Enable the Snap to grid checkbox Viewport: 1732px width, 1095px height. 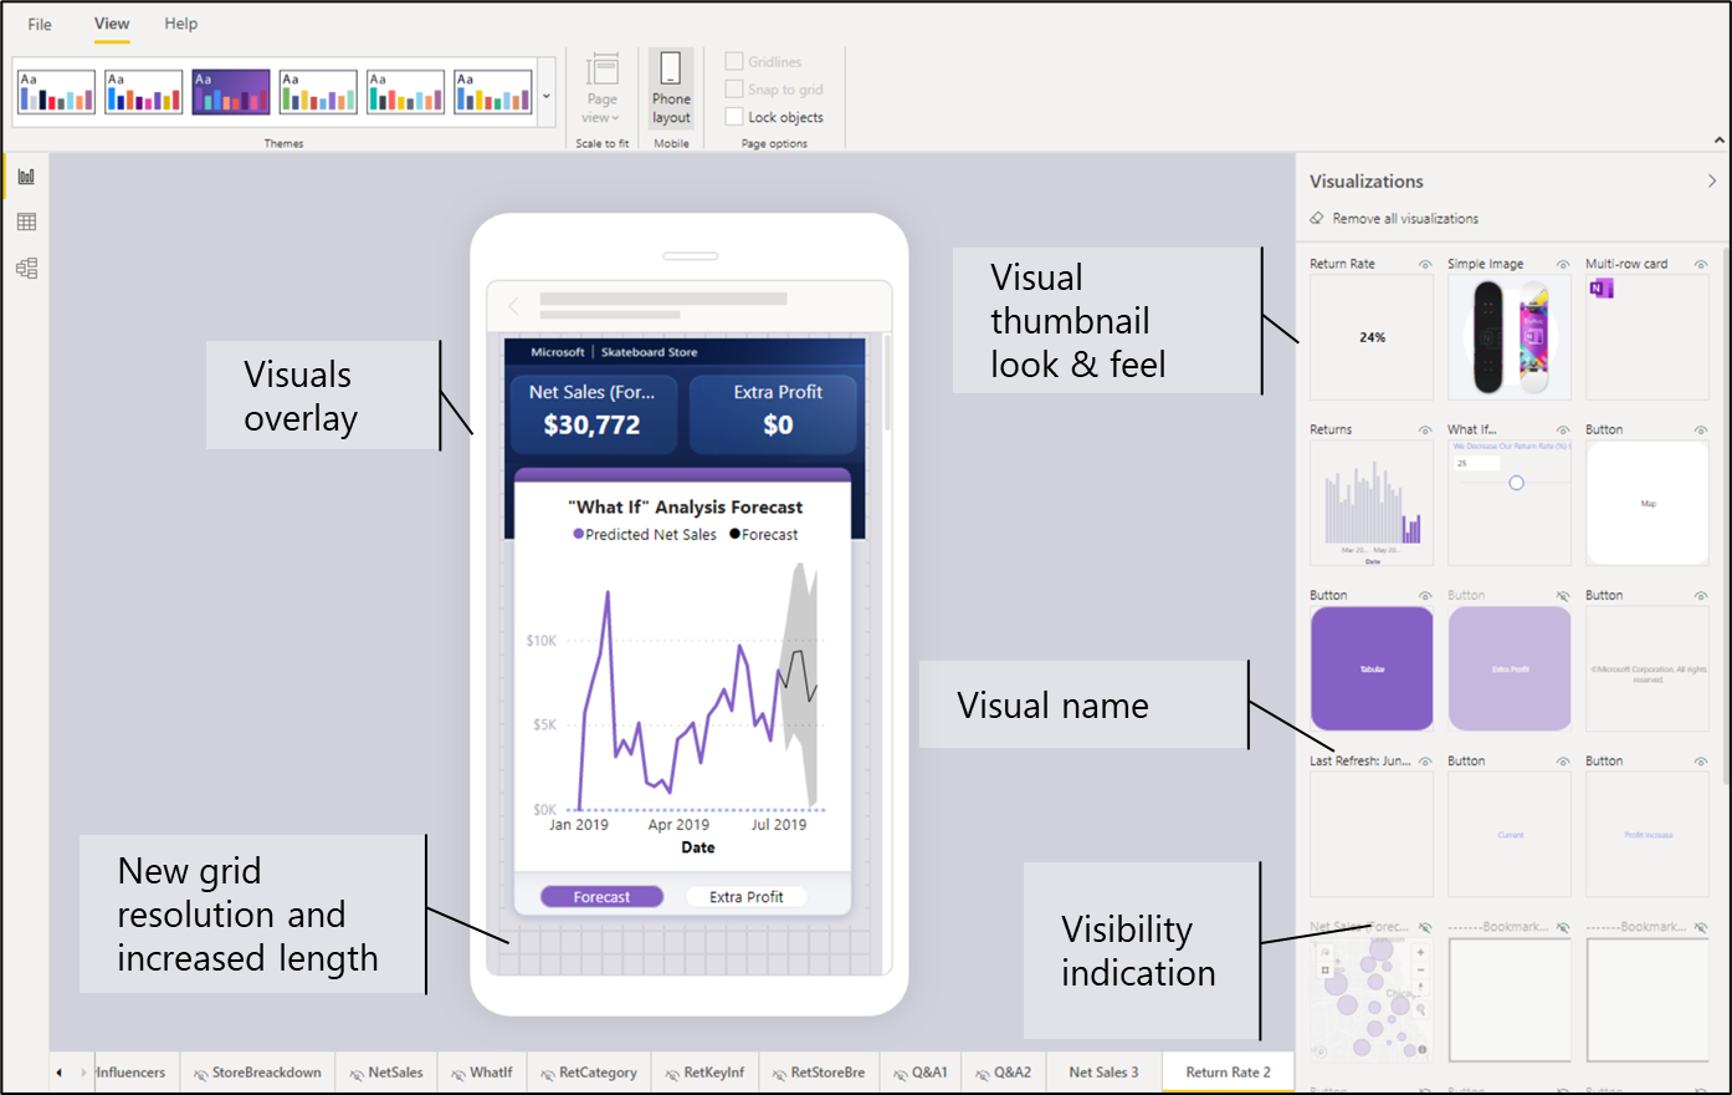coord(734,89)
